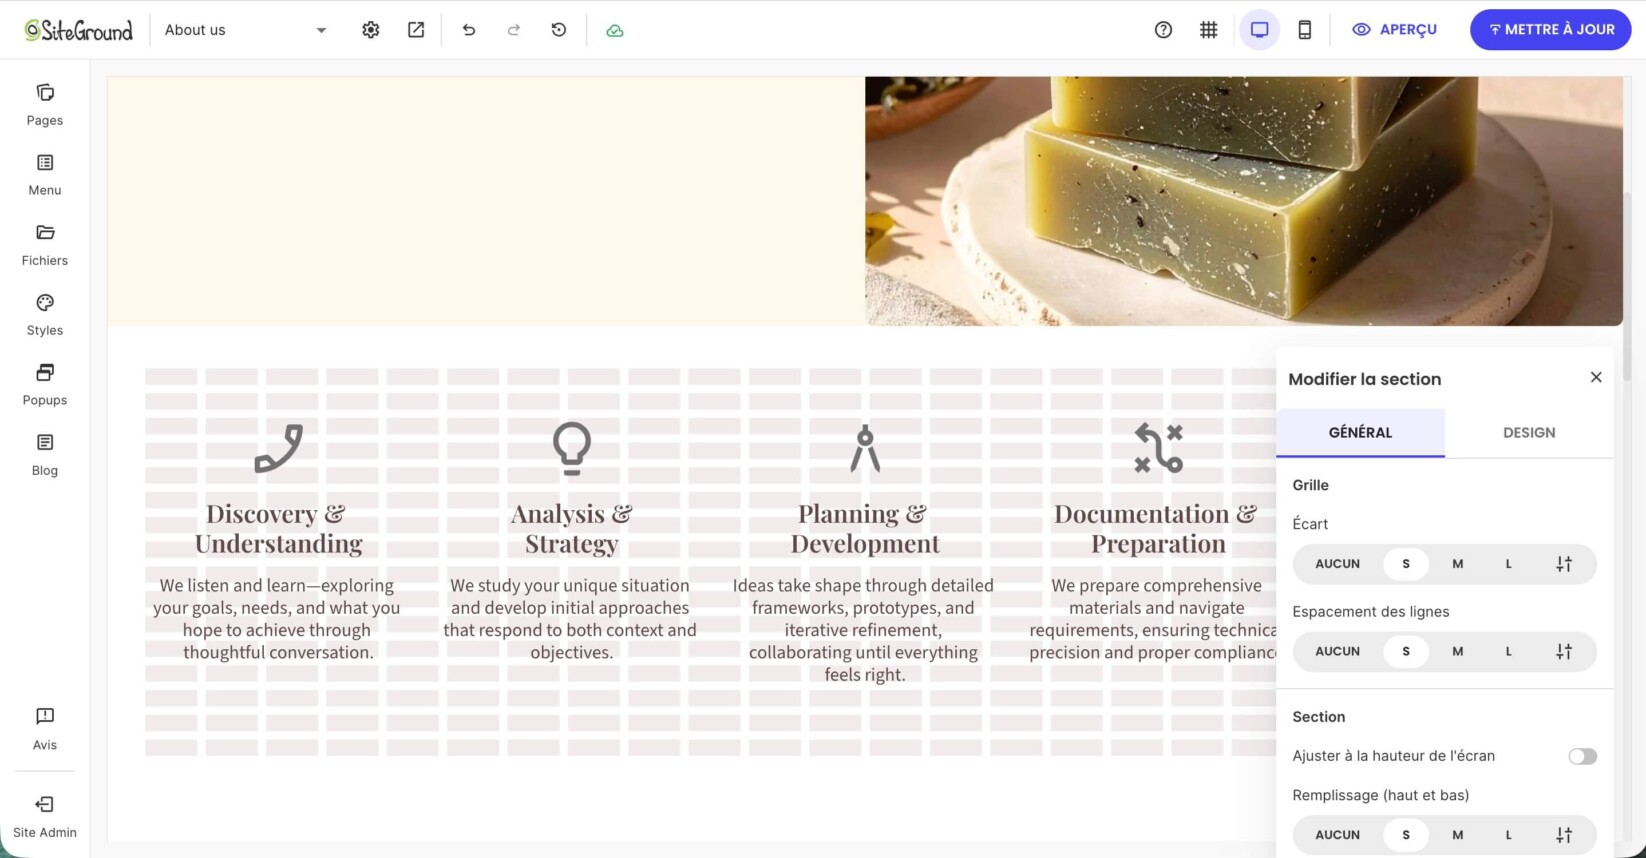This screenshot has height=858, width=1646.
Task: Open the Popups panel
Action: click(x=45, y=385)
